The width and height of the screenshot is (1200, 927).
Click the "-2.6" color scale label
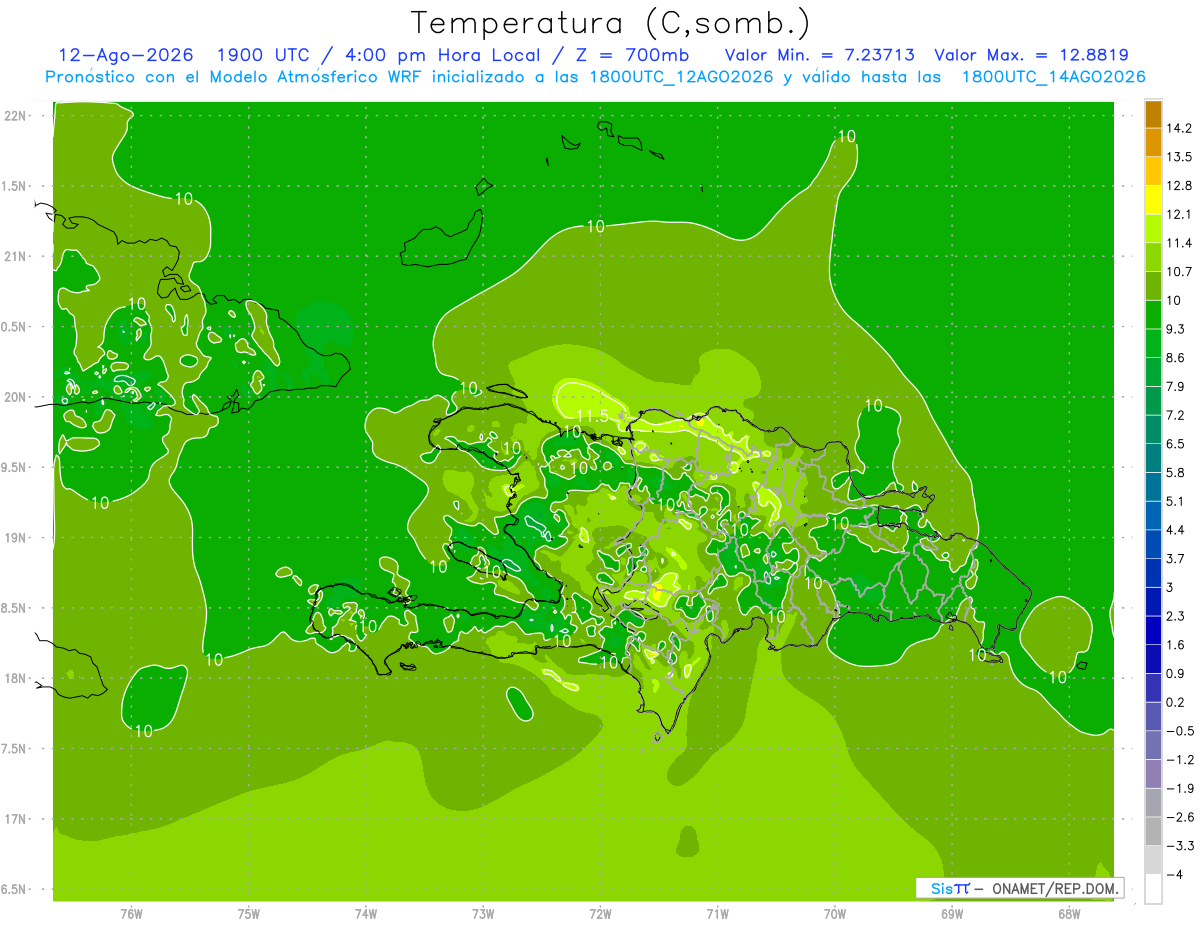coord(1180,817)
